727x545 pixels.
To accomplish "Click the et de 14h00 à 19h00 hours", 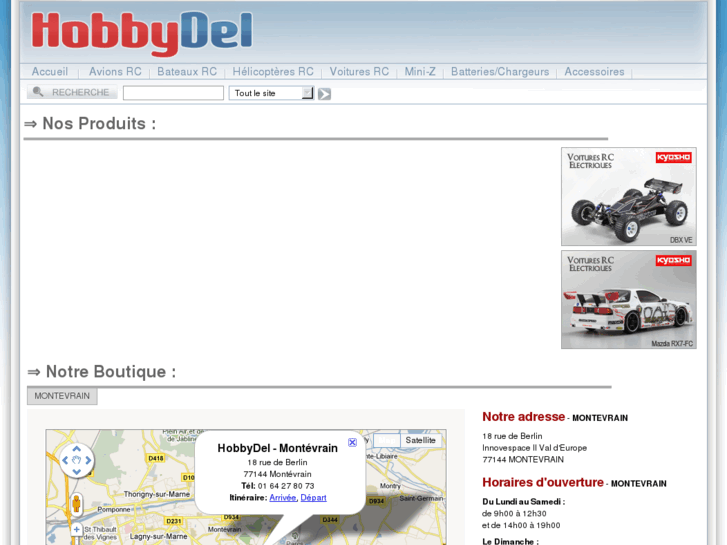I will pos(521,526).
